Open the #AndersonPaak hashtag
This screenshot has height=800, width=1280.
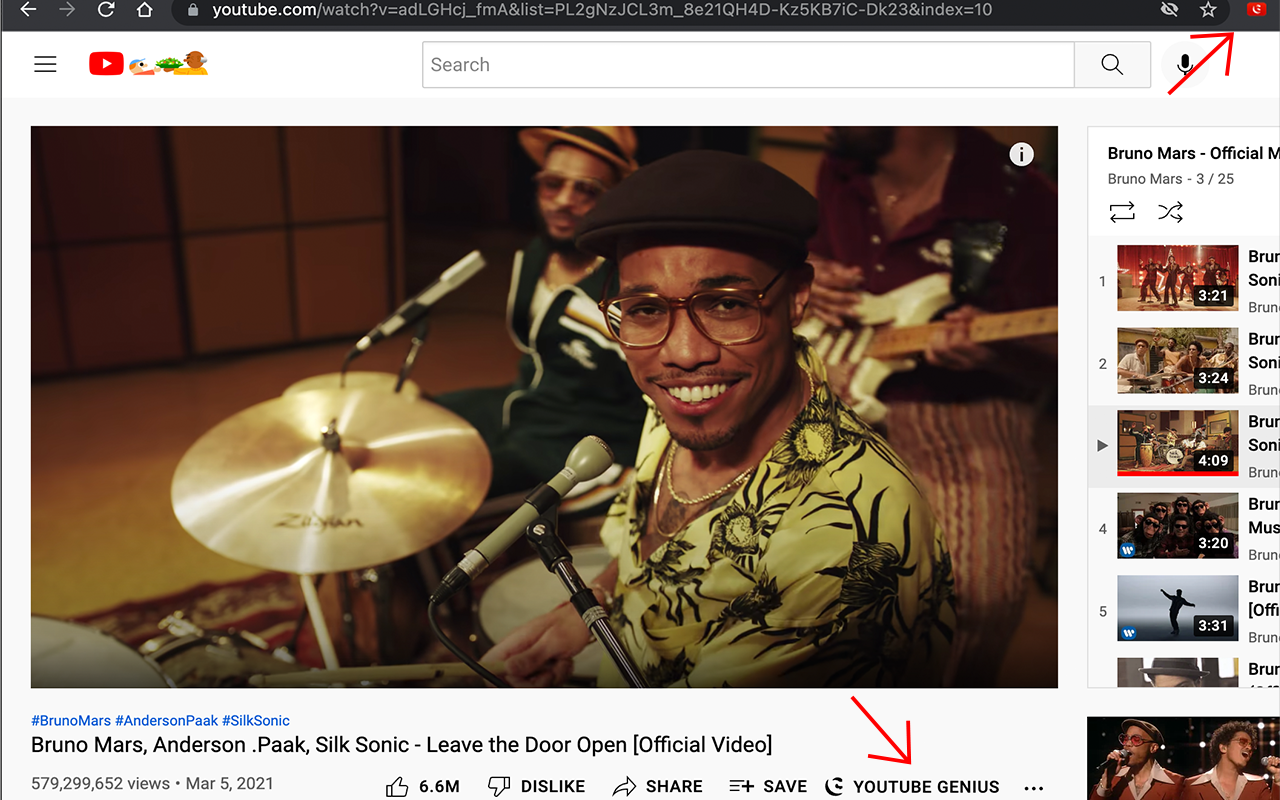[166, 720]
